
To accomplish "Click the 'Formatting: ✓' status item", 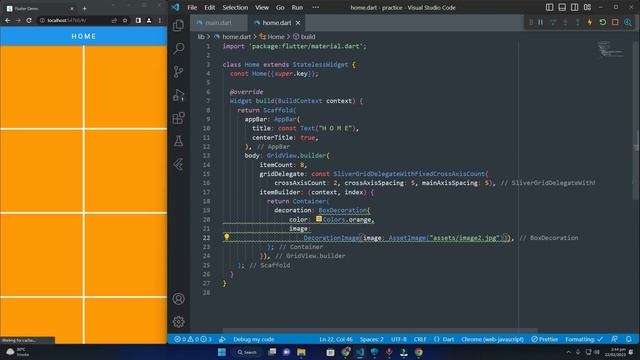I will click(584, 339).
